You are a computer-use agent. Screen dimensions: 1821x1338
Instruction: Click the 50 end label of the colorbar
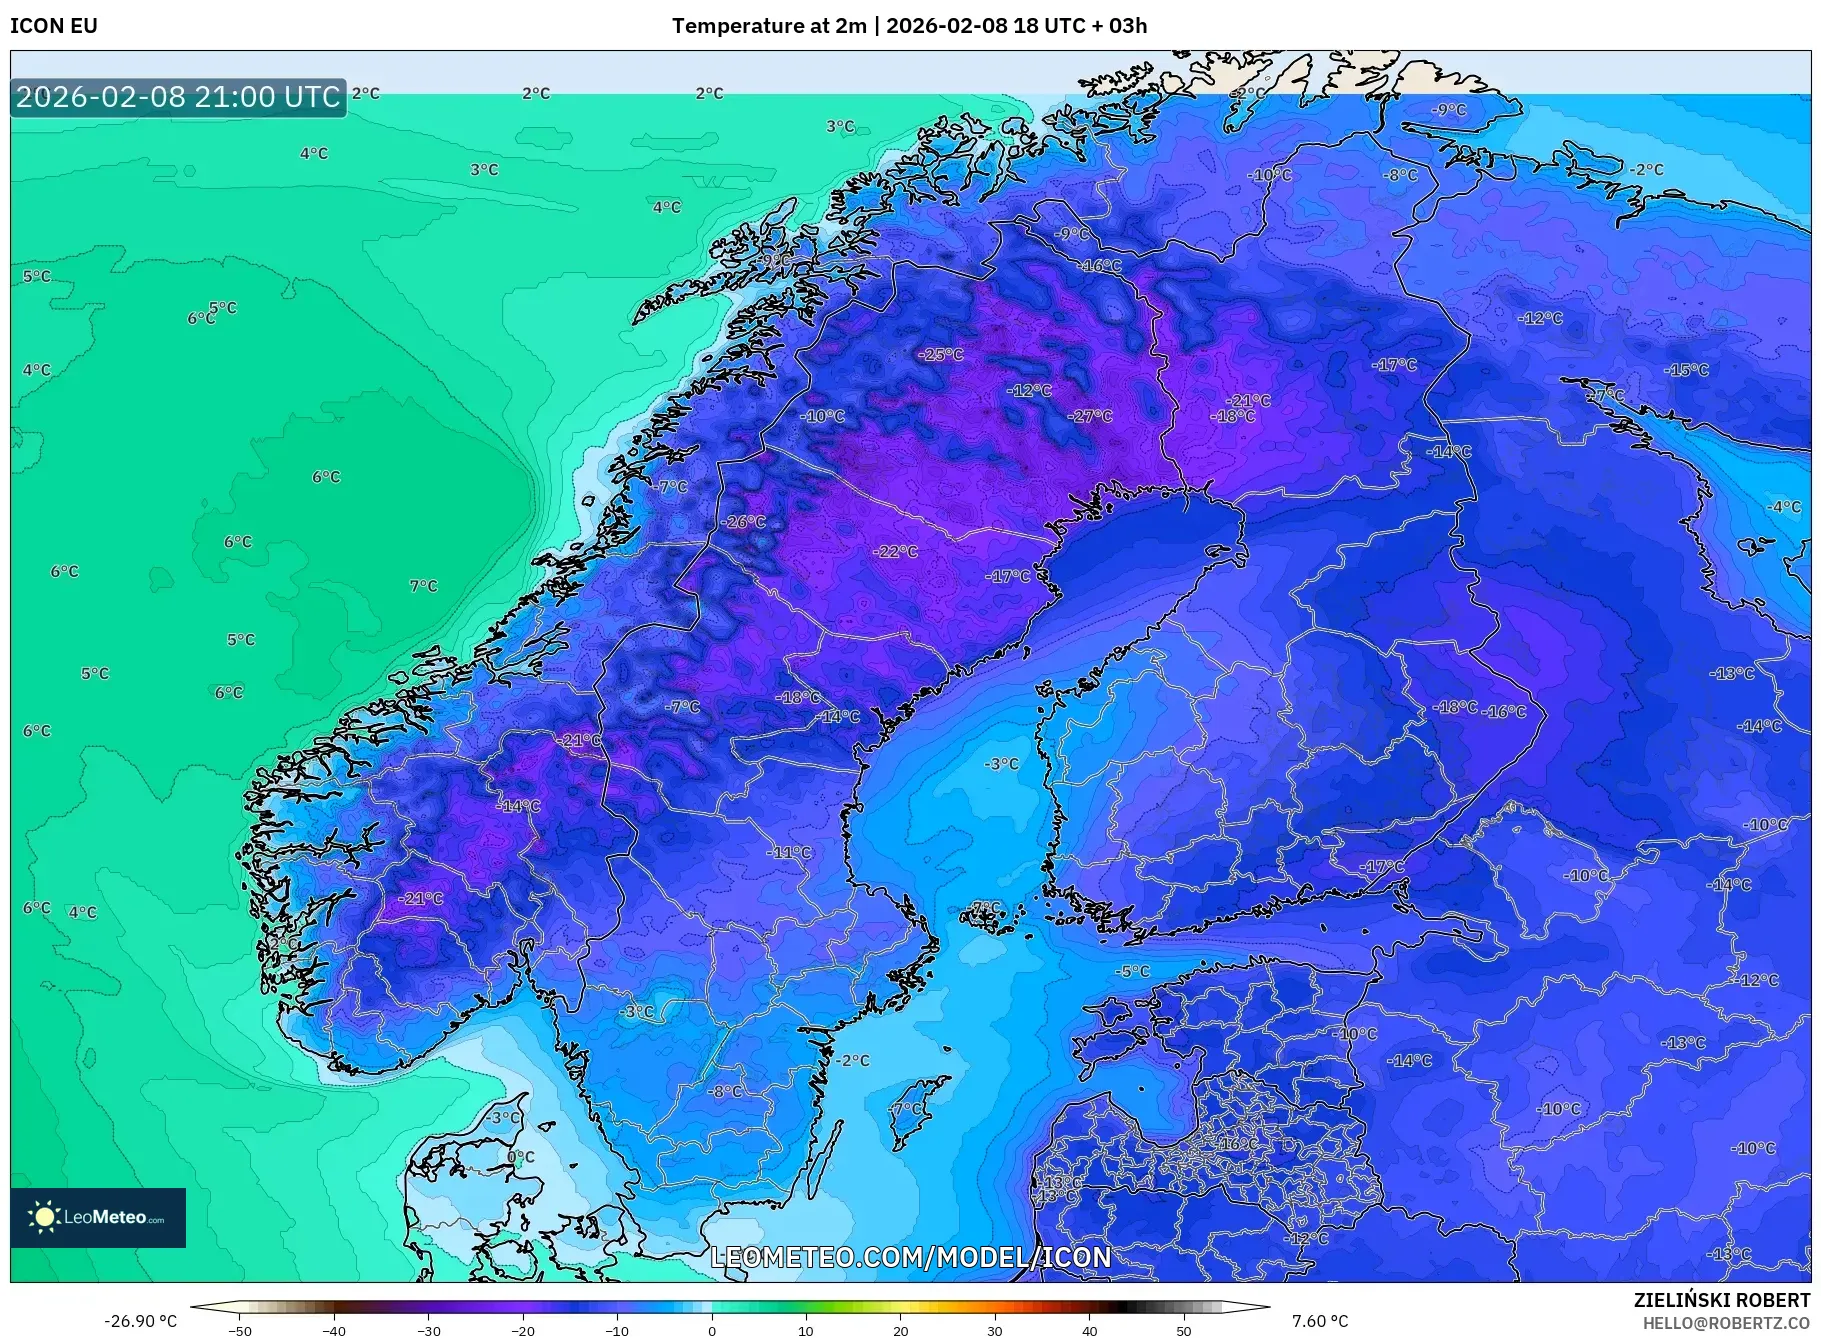pyautogui.click(x=1183, y=1331)
